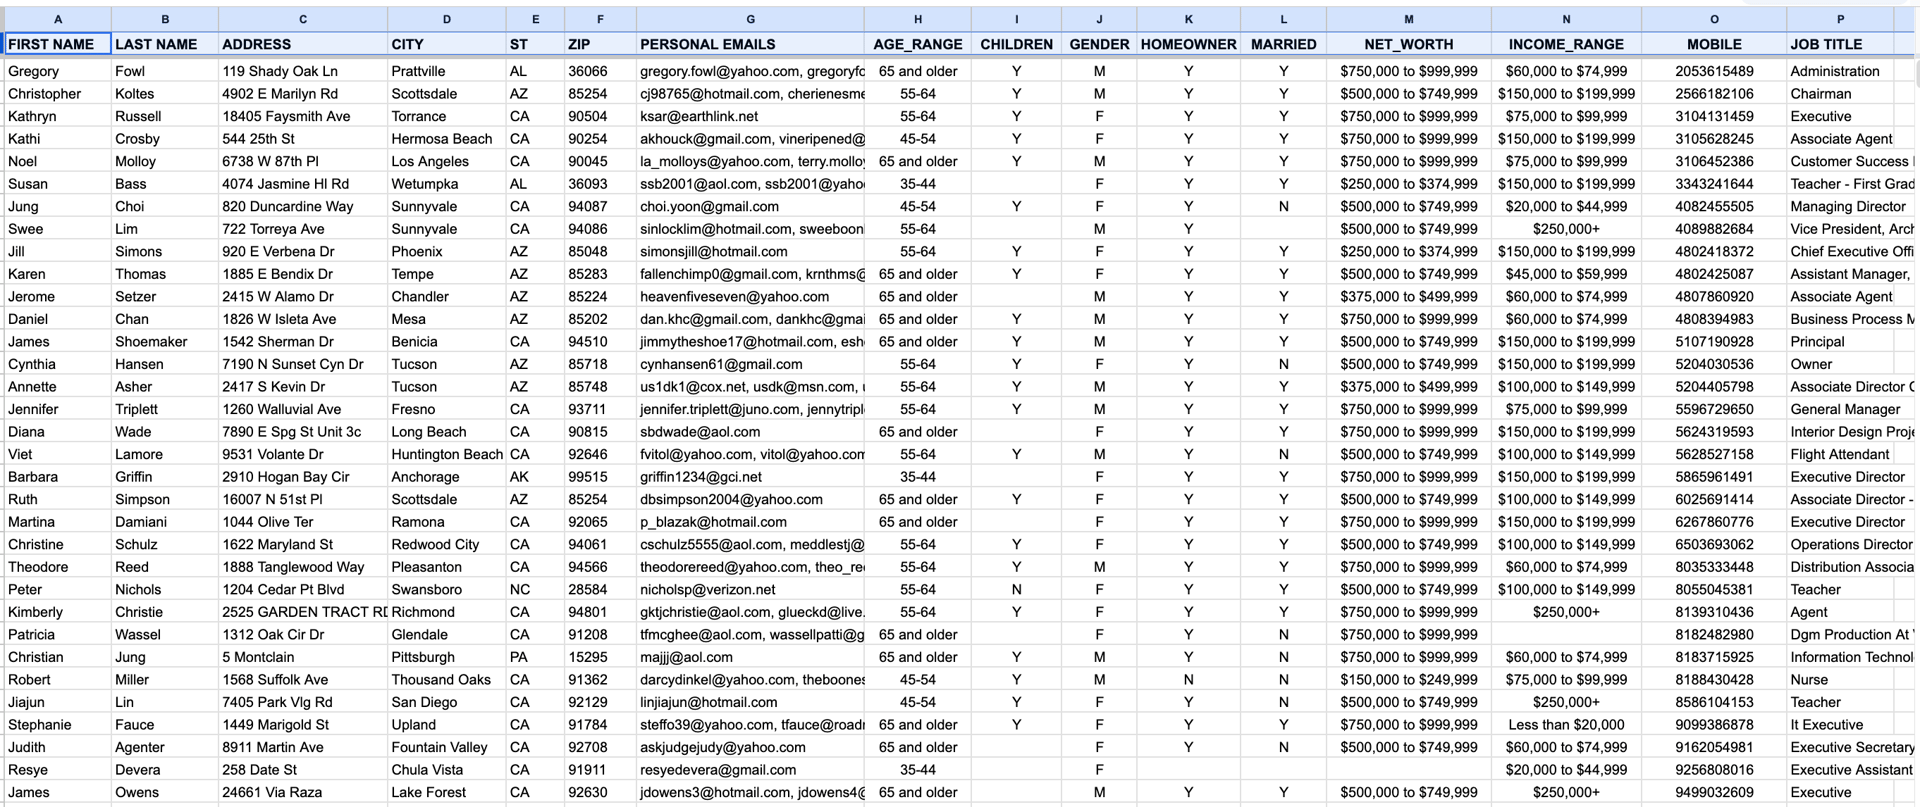Select job title General Manager
Viewport: 1920px width, 807px height.
pyautogui.click(x=1839, y=409)
